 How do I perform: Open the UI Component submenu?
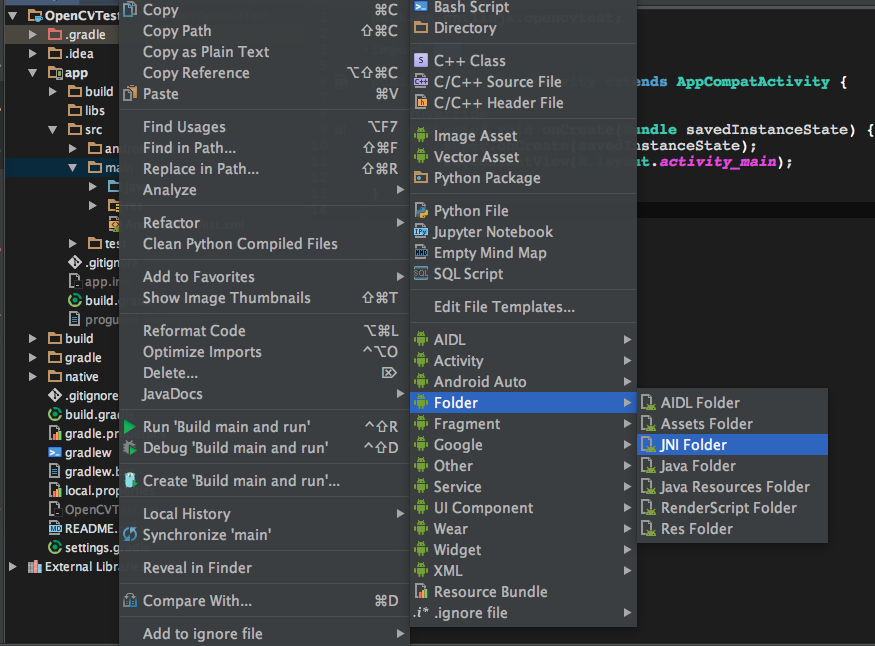click(x=523, y=508)
